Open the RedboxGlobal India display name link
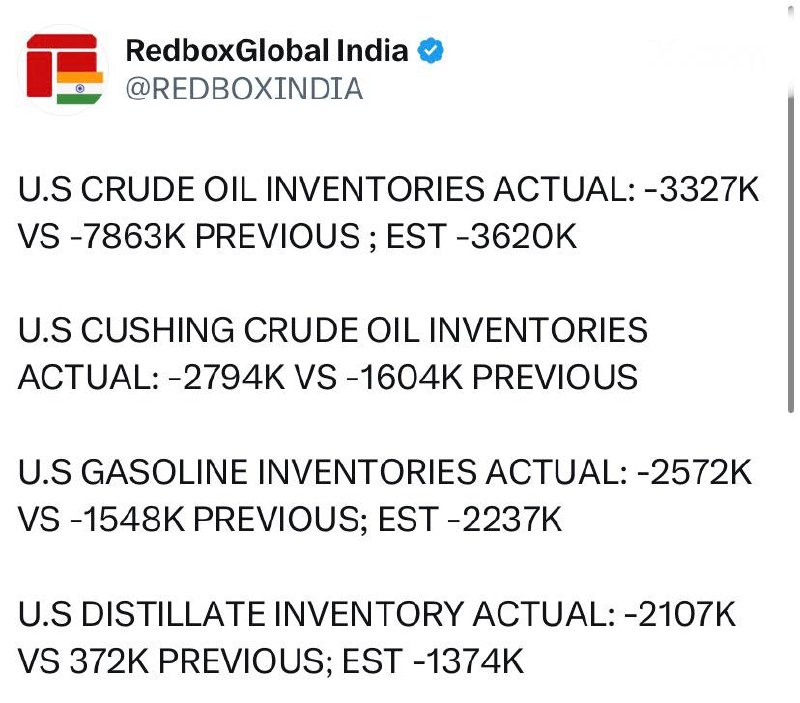Screen dimensions: 800x703 pyautogui.click(x=267, y=51)
